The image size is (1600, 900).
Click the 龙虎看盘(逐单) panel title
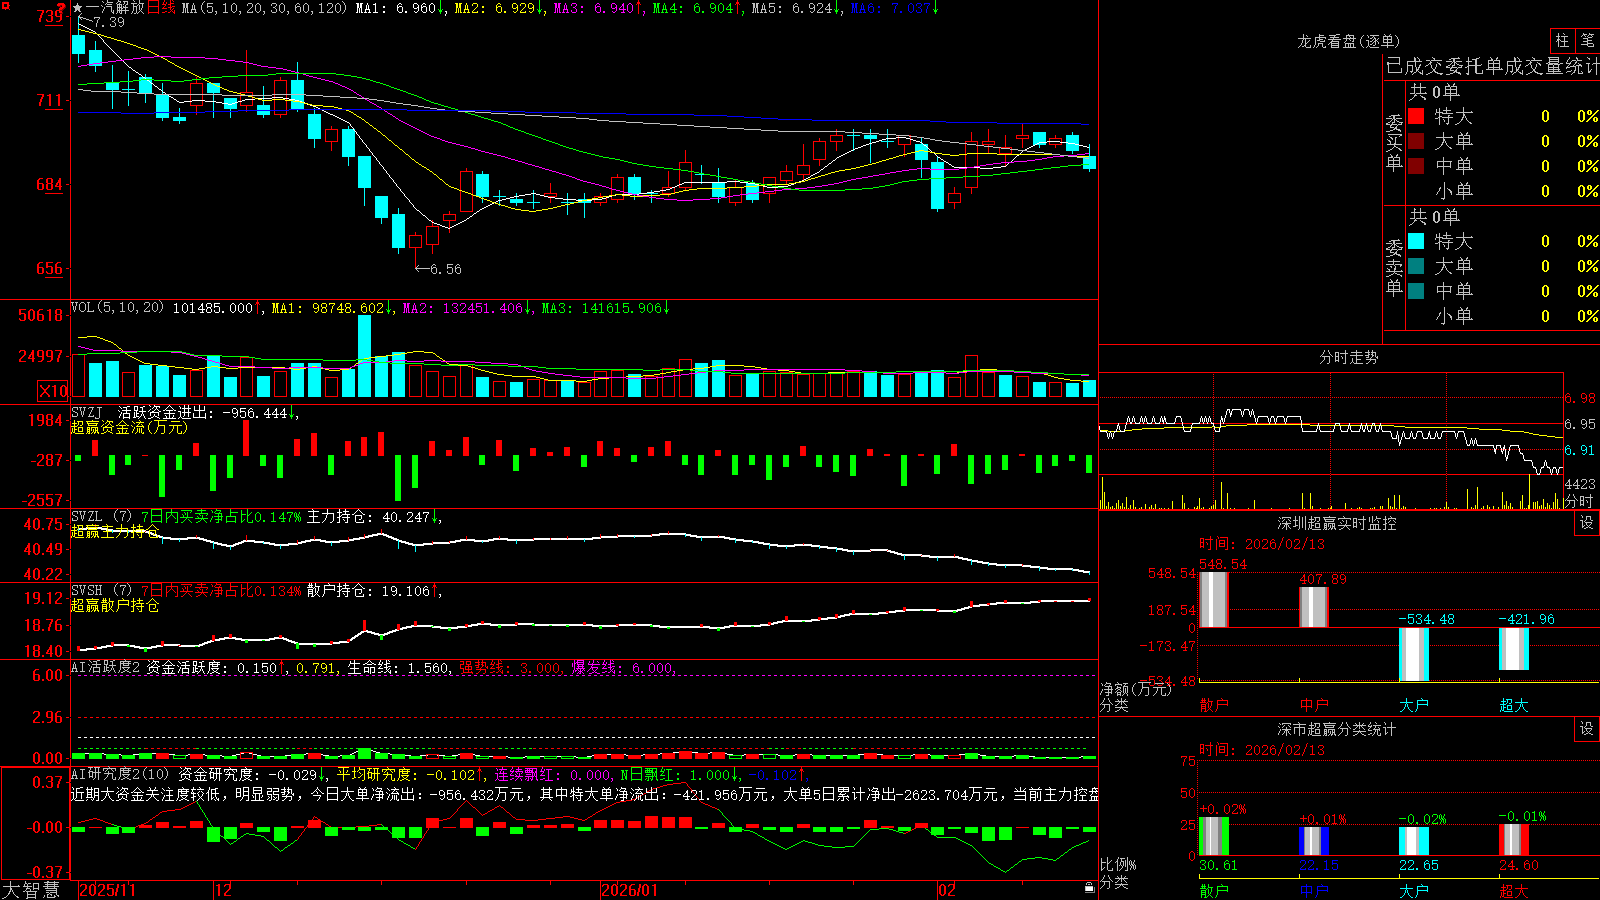[x=1348, y=41]
